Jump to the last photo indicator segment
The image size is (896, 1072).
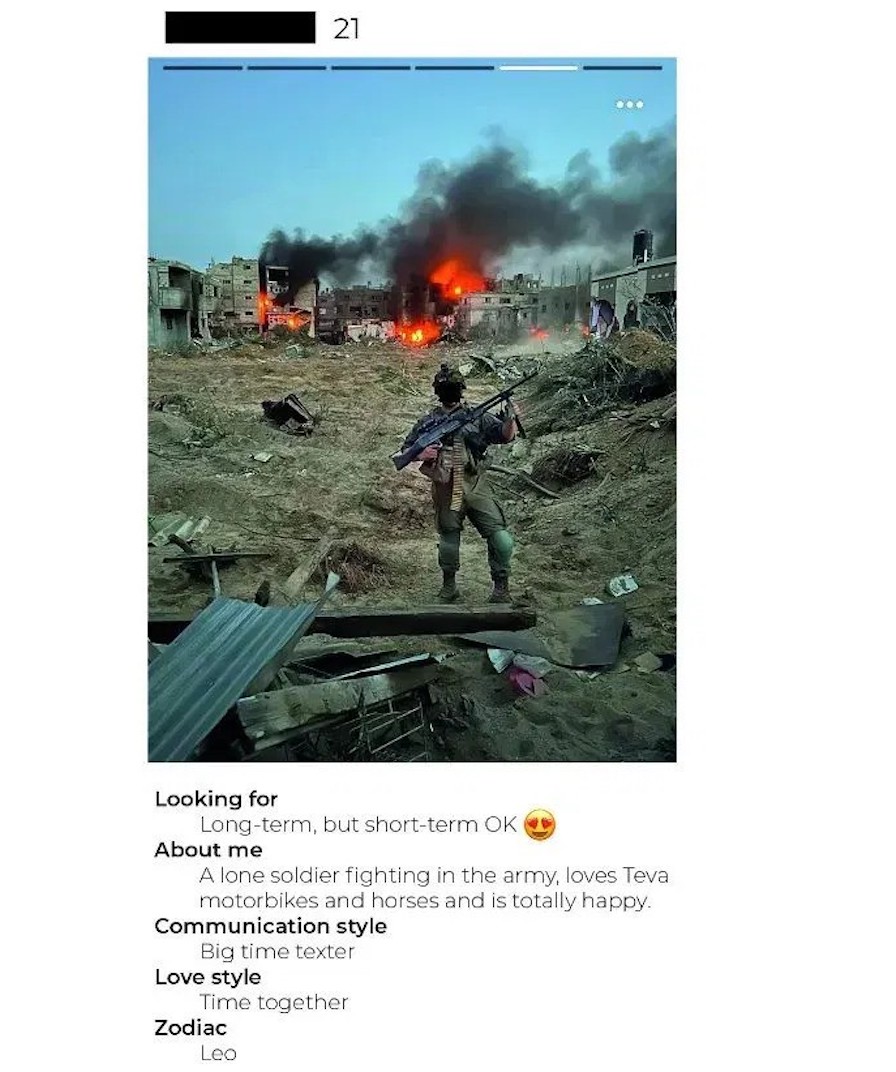click(623, 68)
